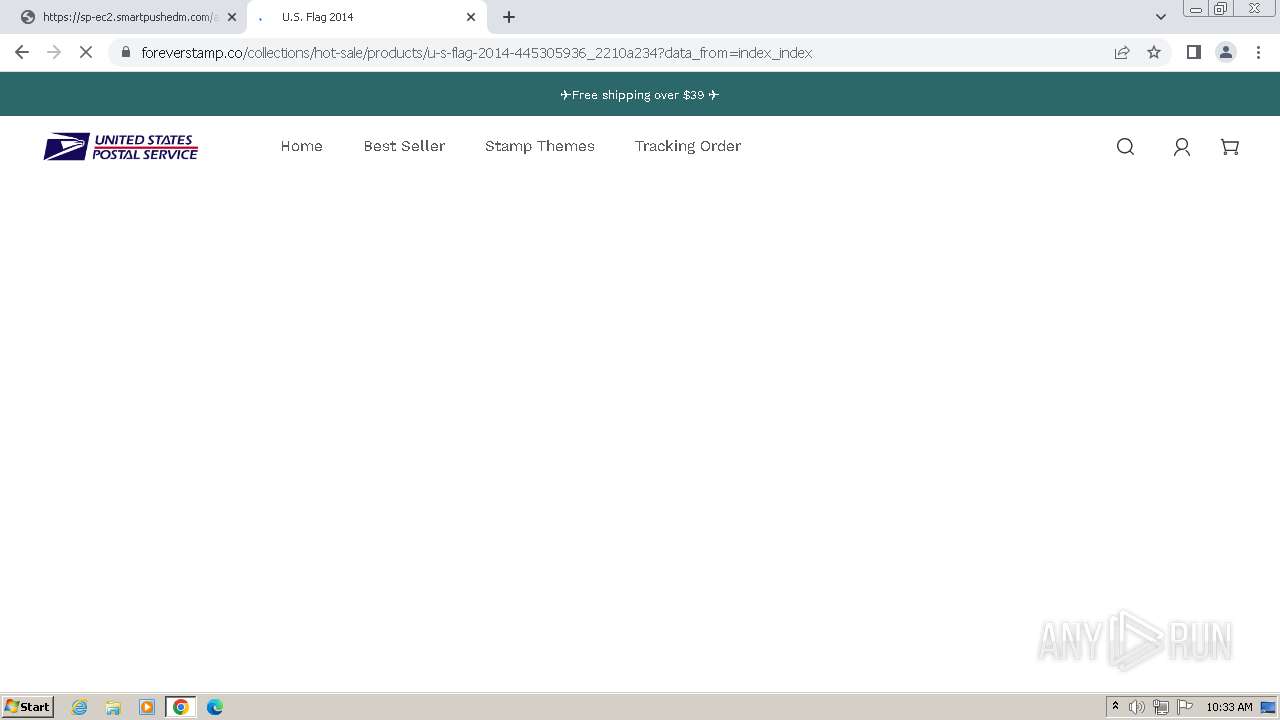Screen dimensions: 1280x720
Task: Click the United States Postal Service logo
Action: [x=121, y=147]
